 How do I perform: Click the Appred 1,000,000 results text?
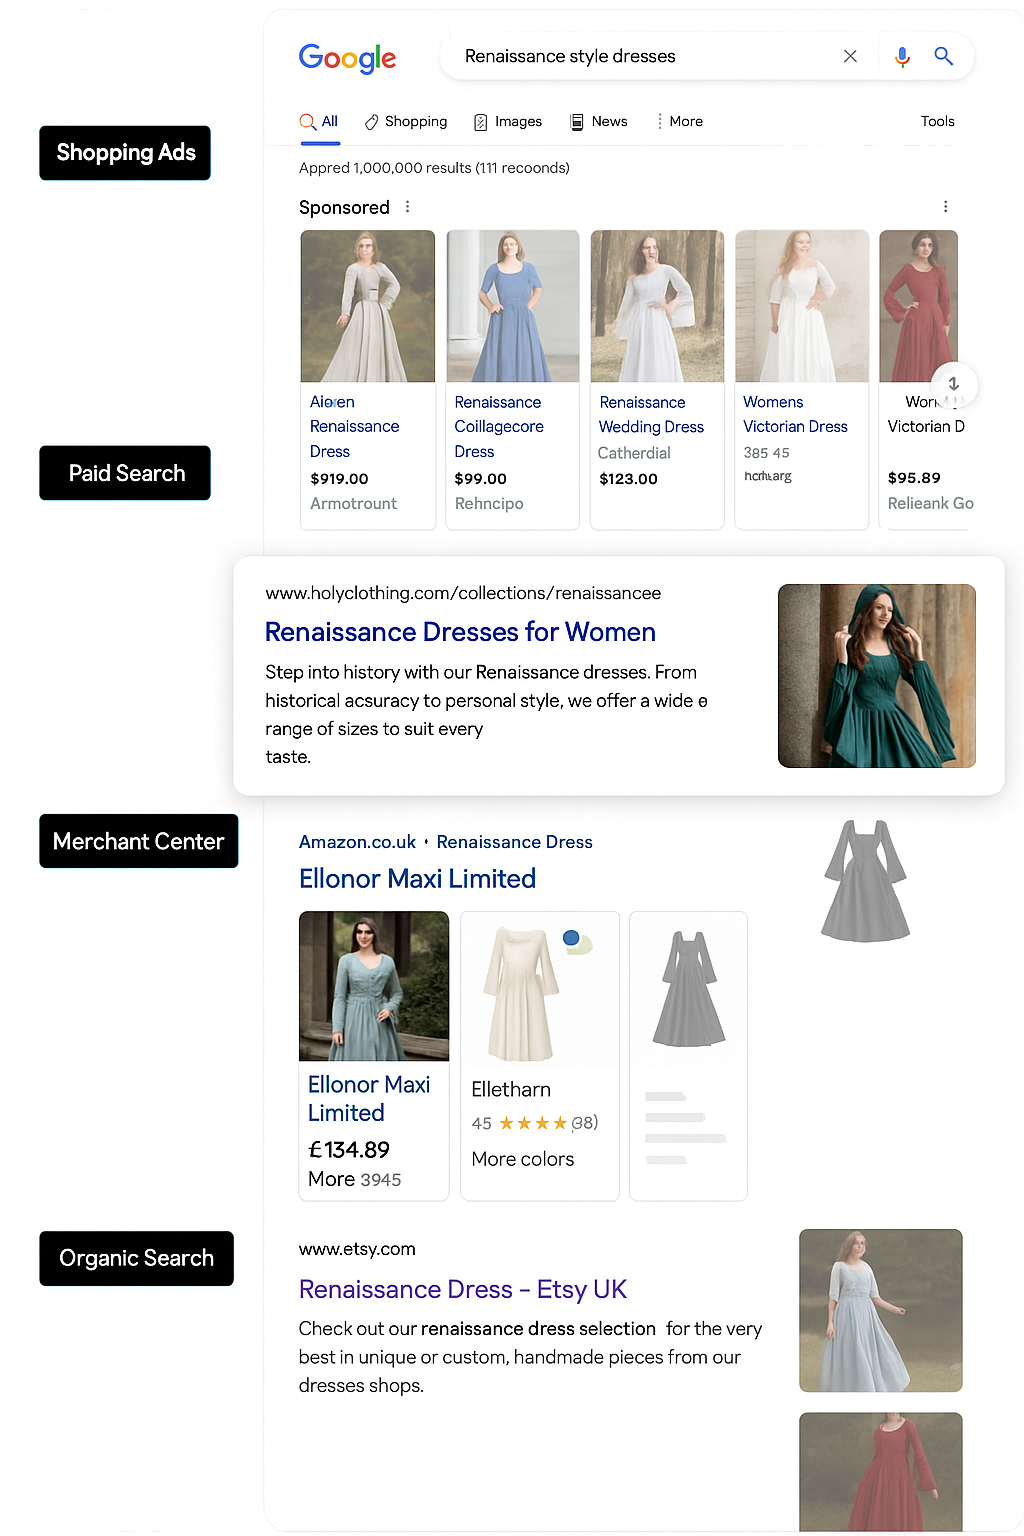(x=434, y=168)
